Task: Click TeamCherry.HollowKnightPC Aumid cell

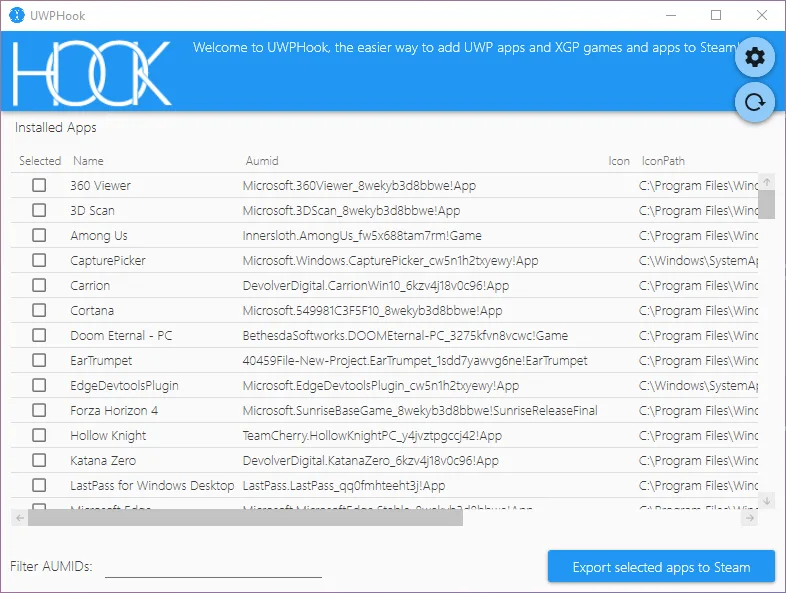Action: (x=372, y=436)
